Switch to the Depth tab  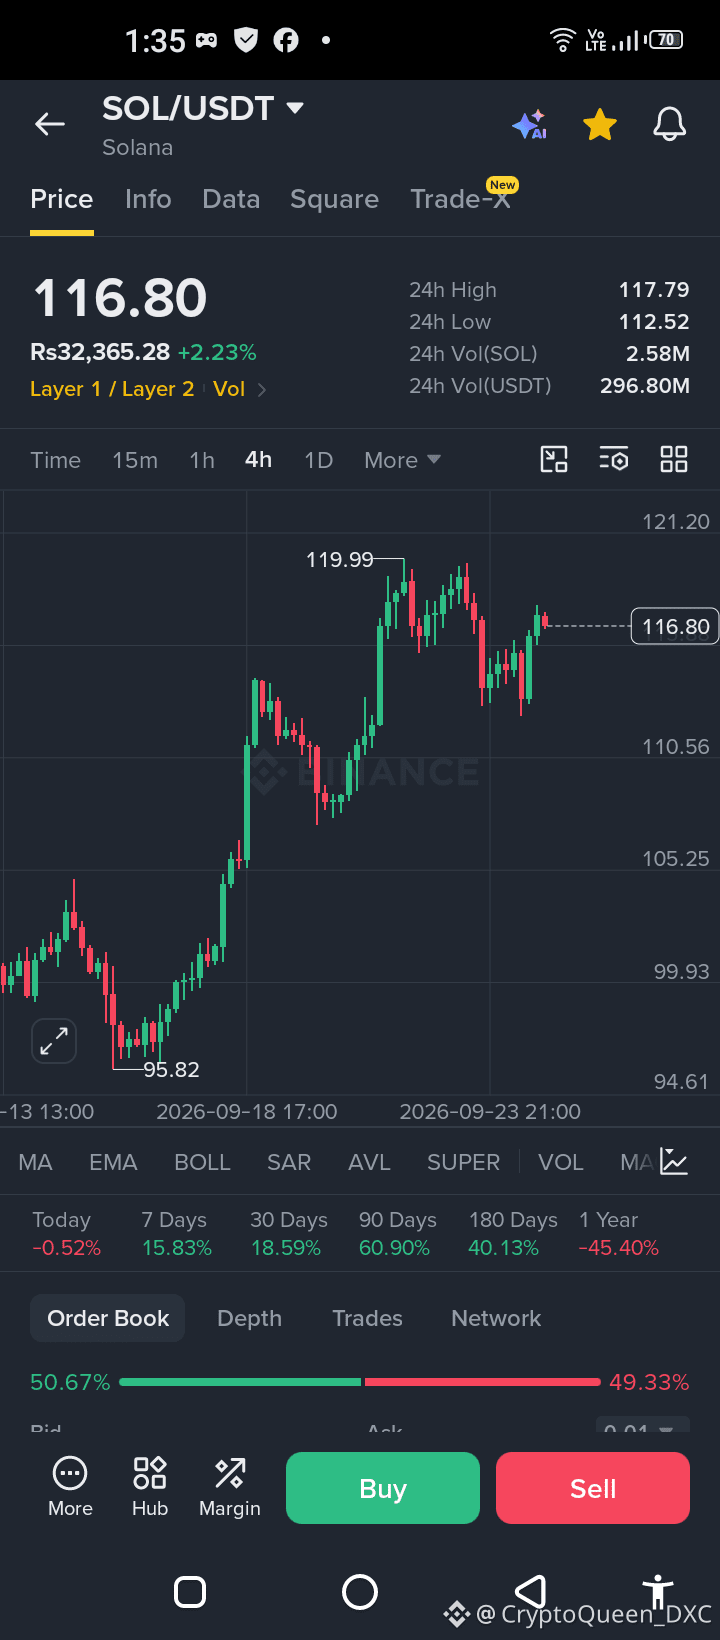click(249, 1318)
